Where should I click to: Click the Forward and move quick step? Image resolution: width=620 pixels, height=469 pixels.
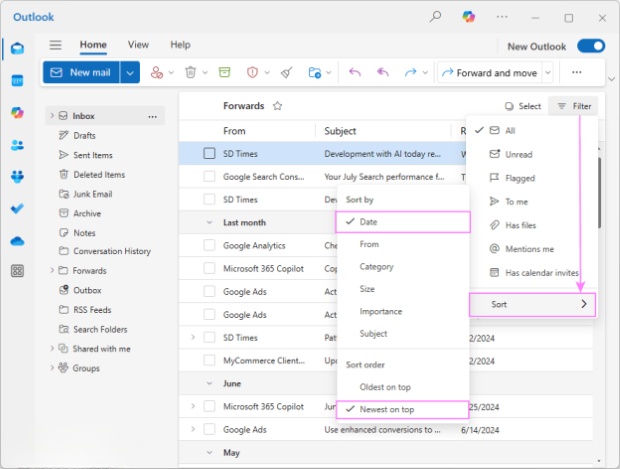tap(490, 73)
